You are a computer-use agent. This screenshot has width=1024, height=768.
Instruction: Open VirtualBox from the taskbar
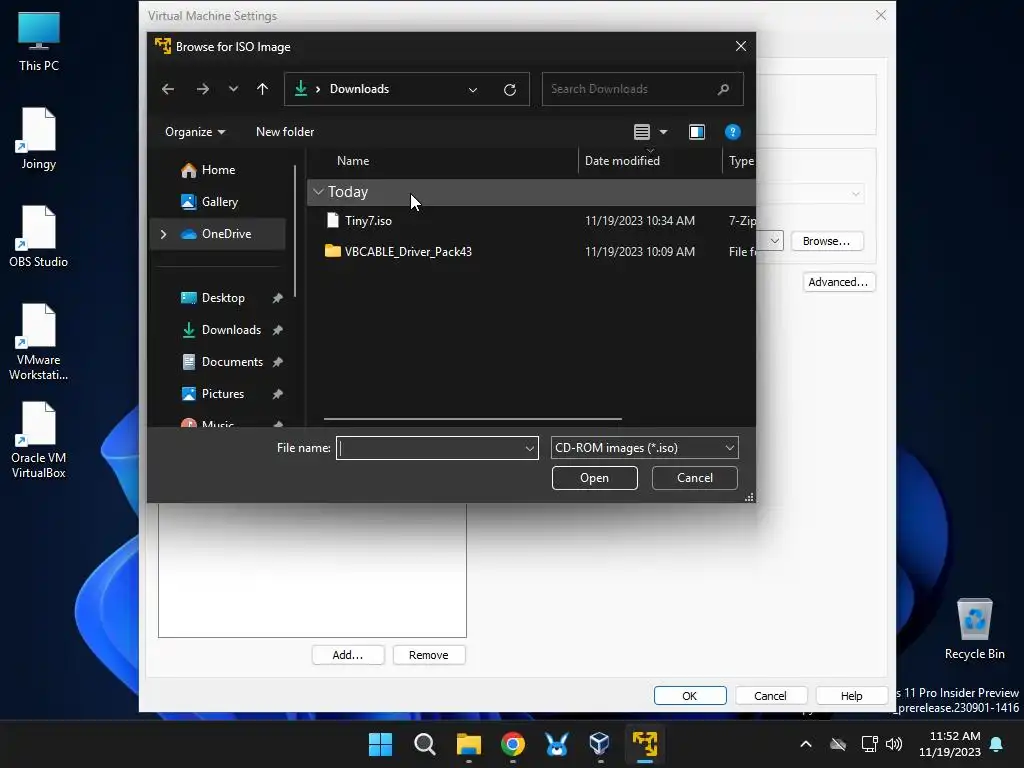(x=600, y=744)
